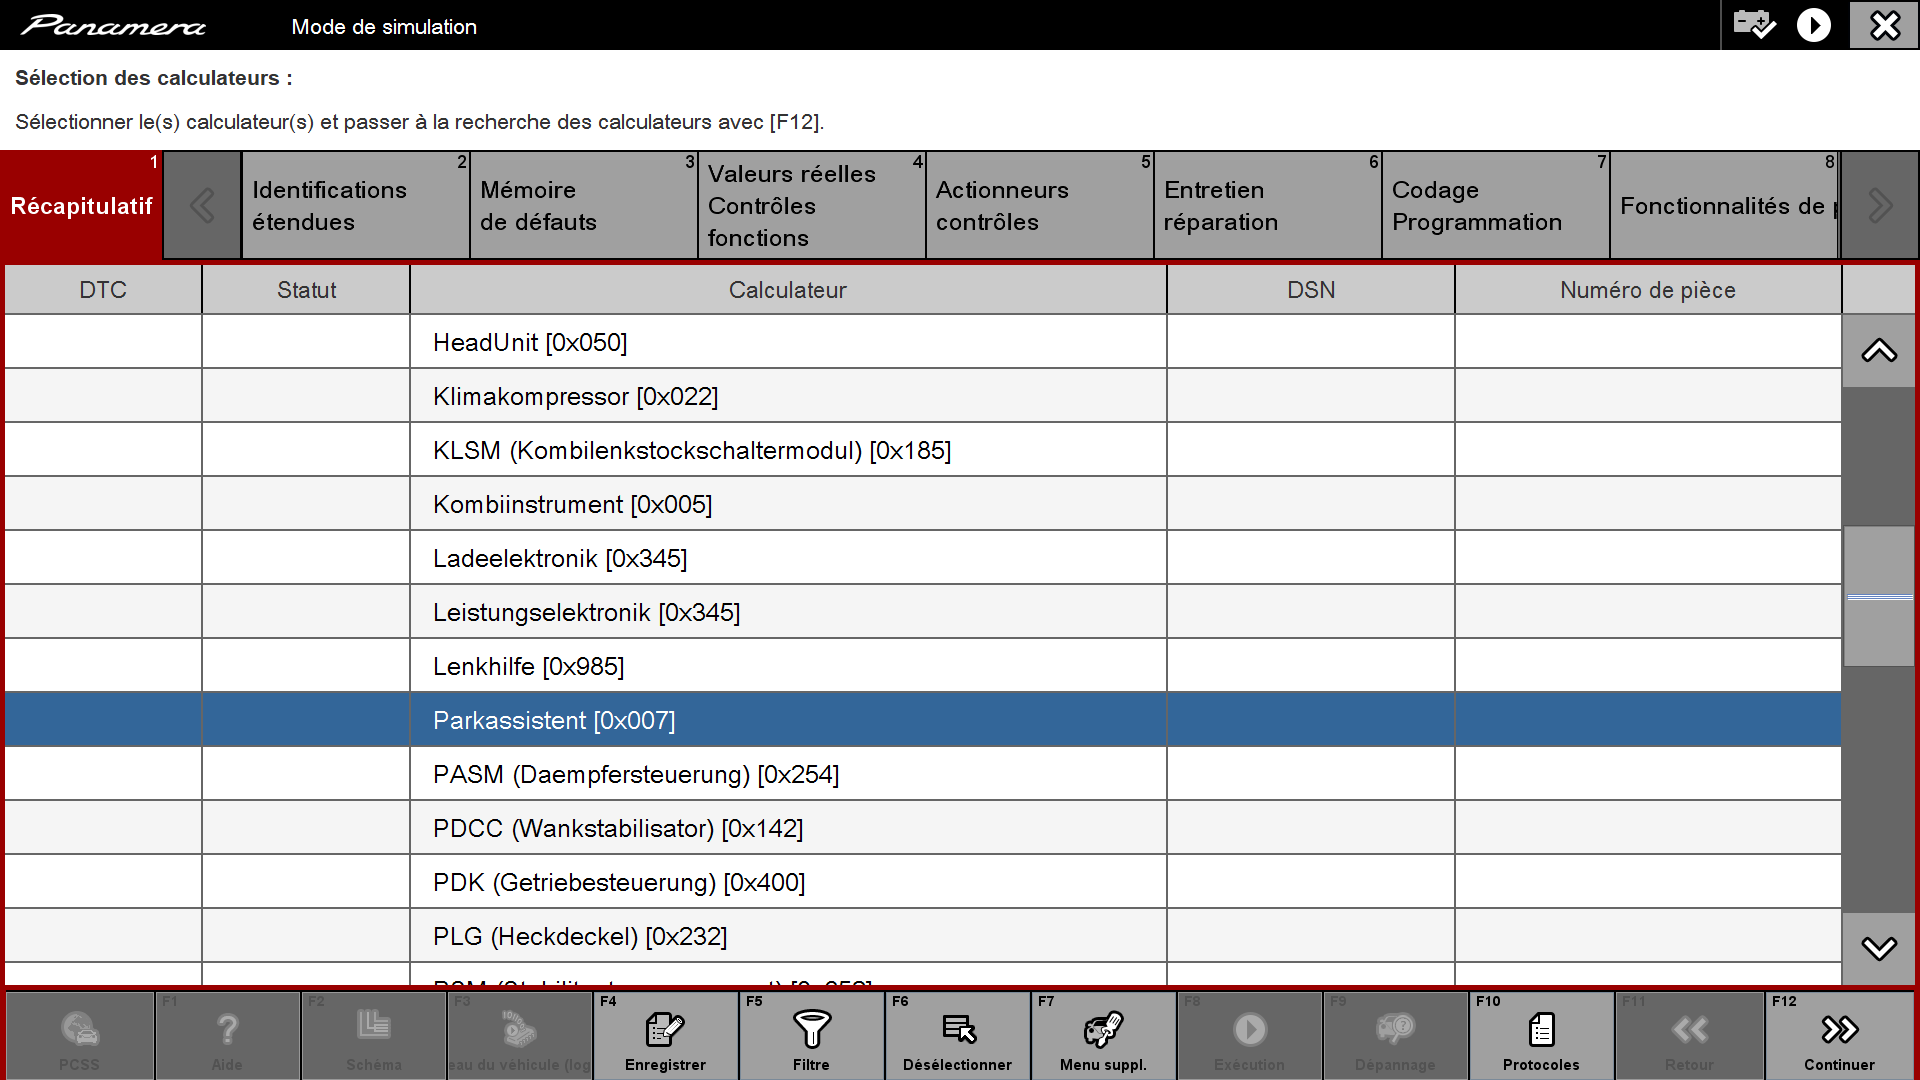Click the Panamera logo in header
Viewport: 1920px width, 1080px height.
pyautogui.click(x=113, y=26)
